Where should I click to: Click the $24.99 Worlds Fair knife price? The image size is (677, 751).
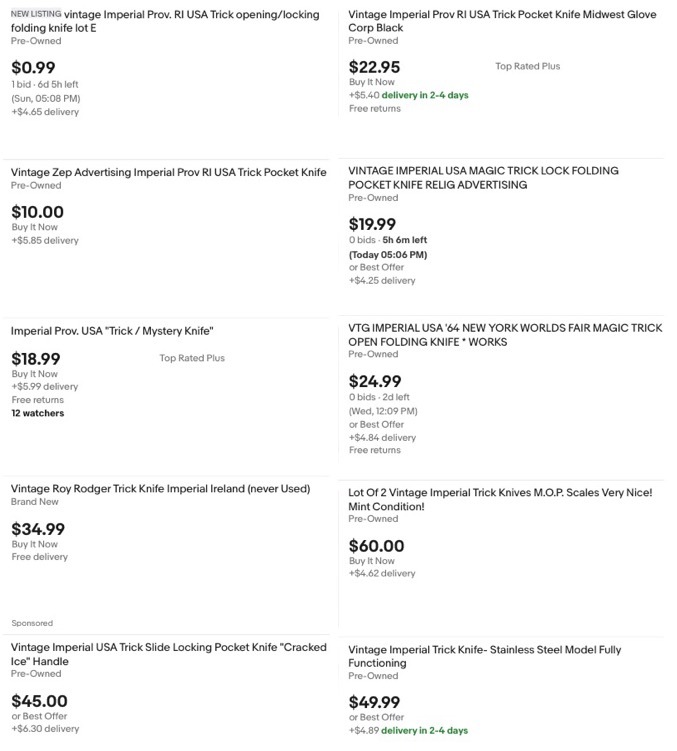(x=375, y=381)
